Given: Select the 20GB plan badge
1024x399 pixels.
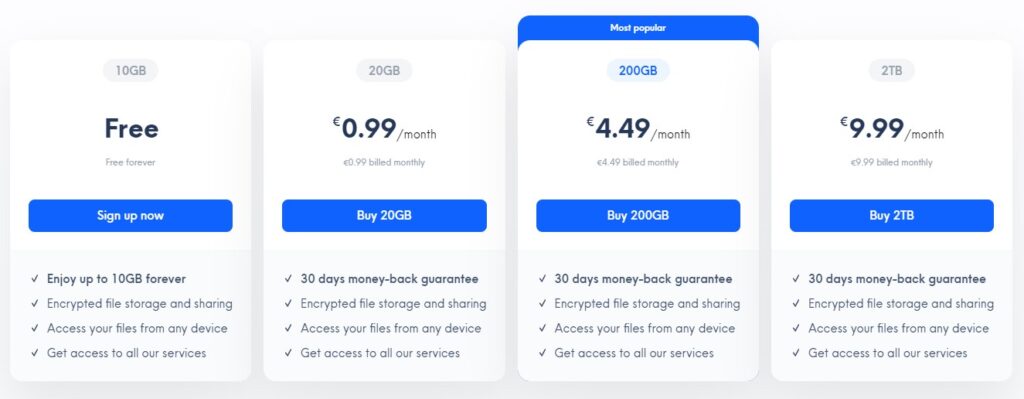Looking at the screenshot, I should 384,71.
